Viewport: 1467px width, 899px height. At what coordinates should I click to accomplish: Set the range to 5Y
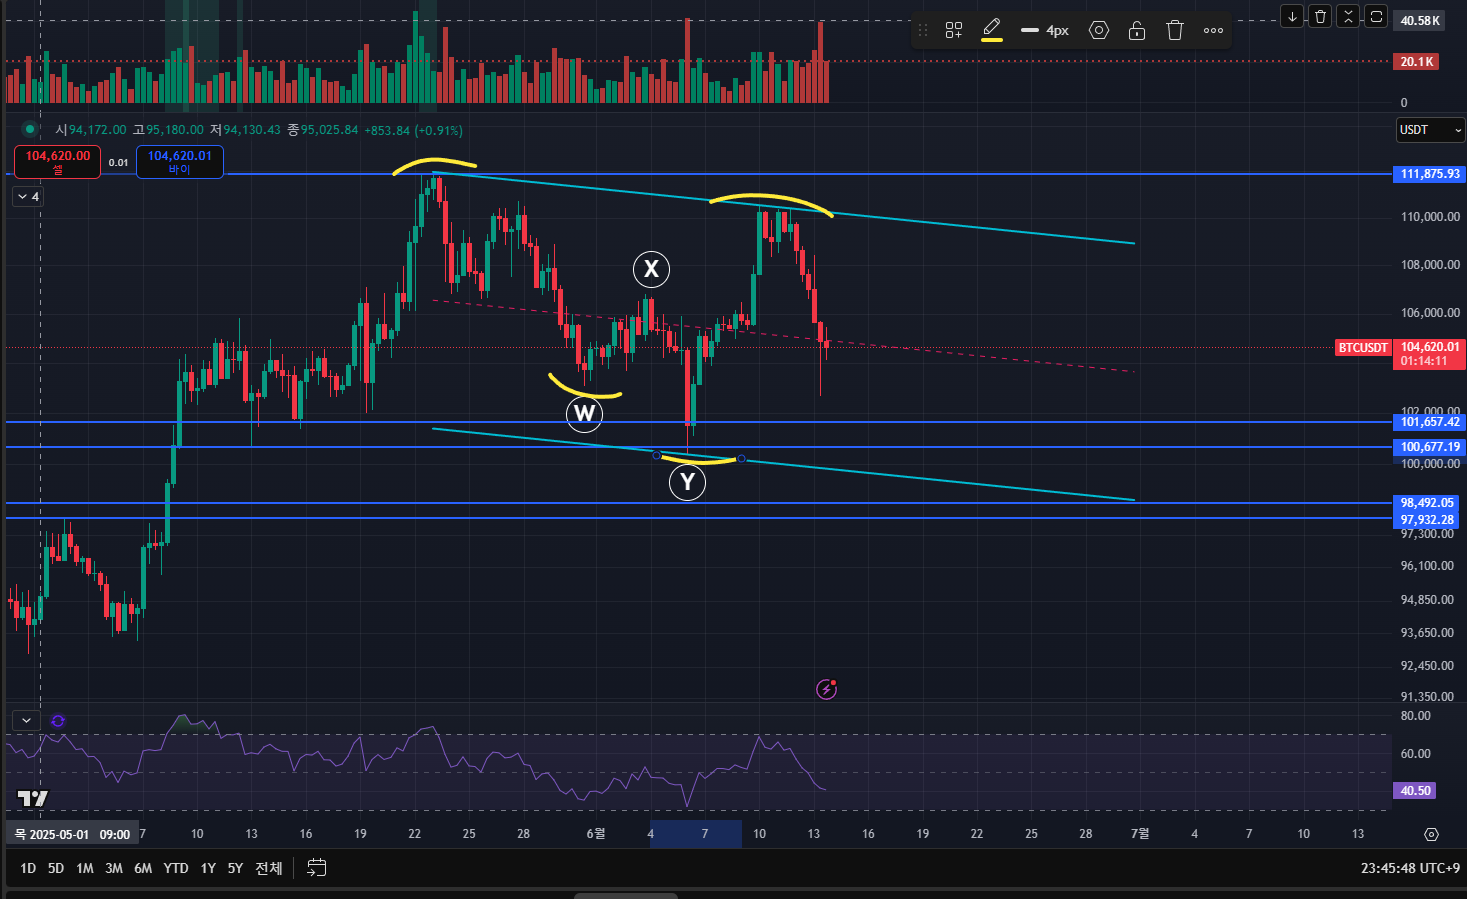(235, 868)
